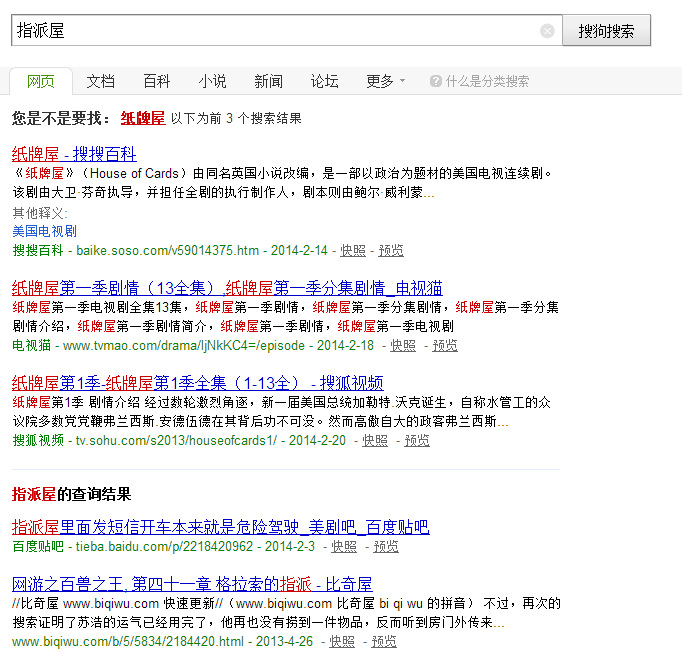This screenshot has width=682, height=659.
Task: Click the 以下为前 3 个搜索结果 text
Action: coord(236,118)
